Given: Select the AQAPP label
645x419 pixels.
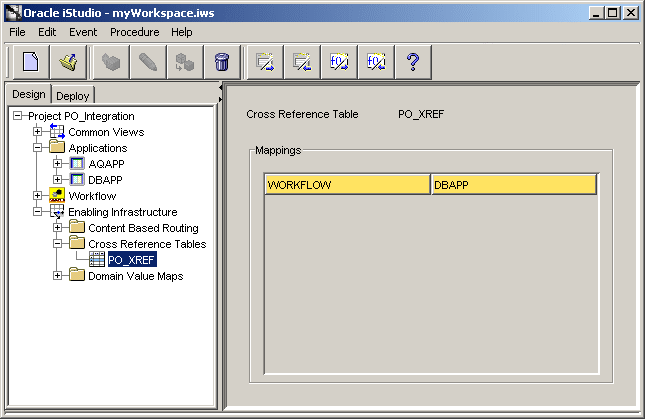Looking at the screenshot, I should pyautogui.click(x=107, y=164).
